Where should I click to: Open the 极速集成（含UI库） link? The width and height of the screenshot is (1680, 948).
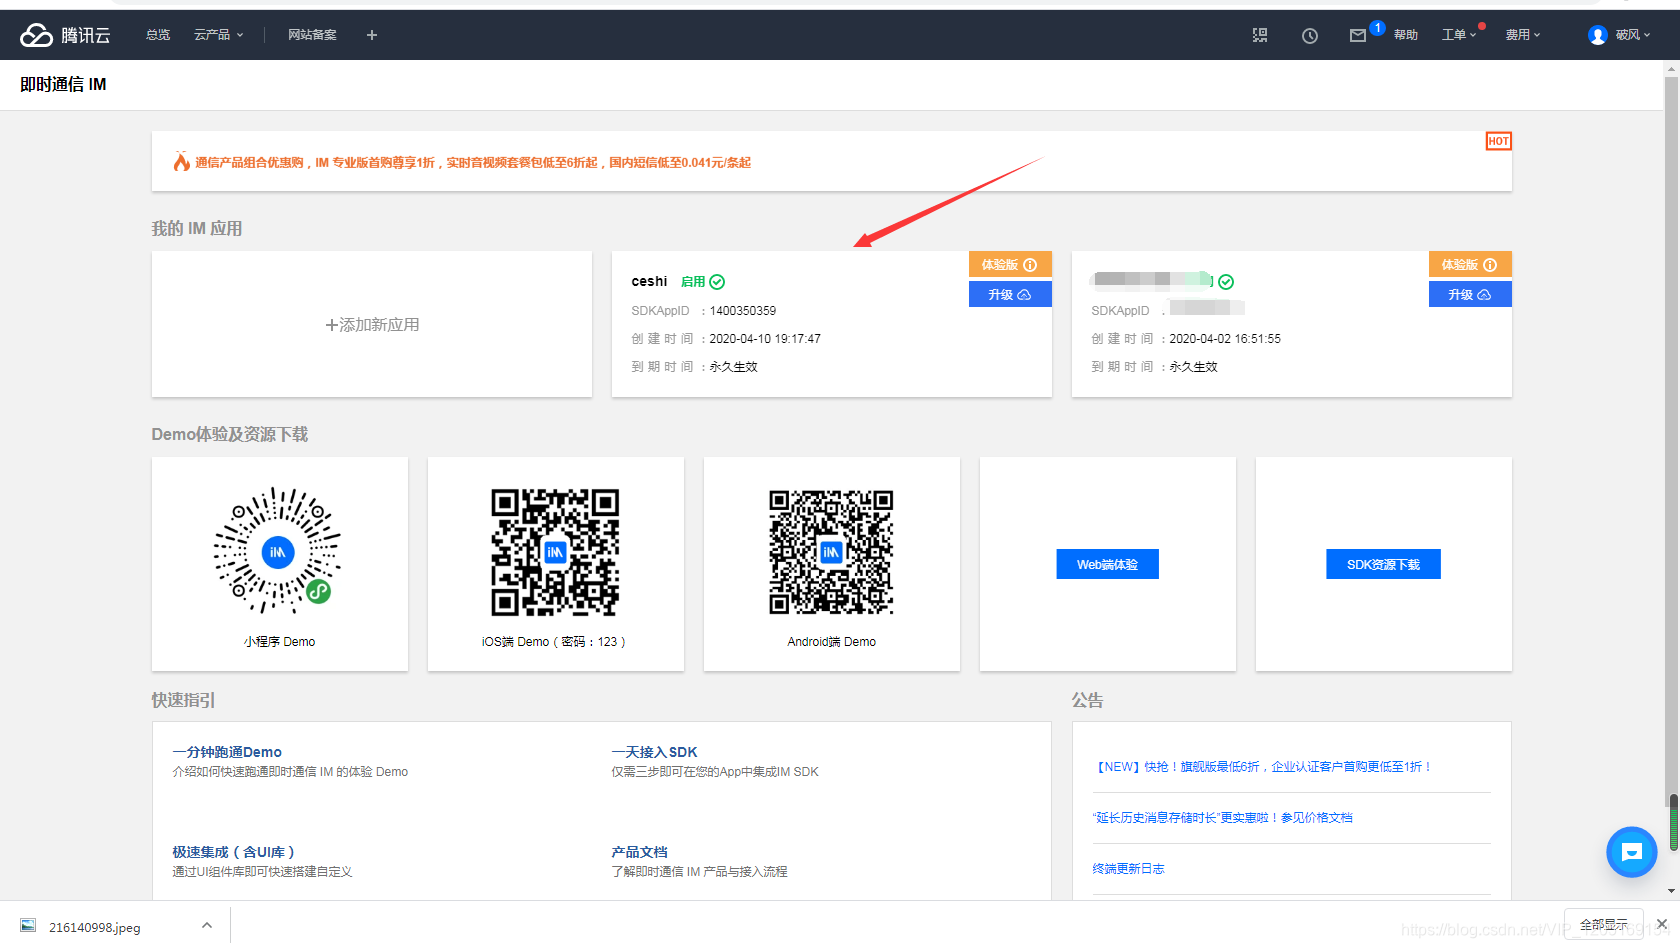233,852
